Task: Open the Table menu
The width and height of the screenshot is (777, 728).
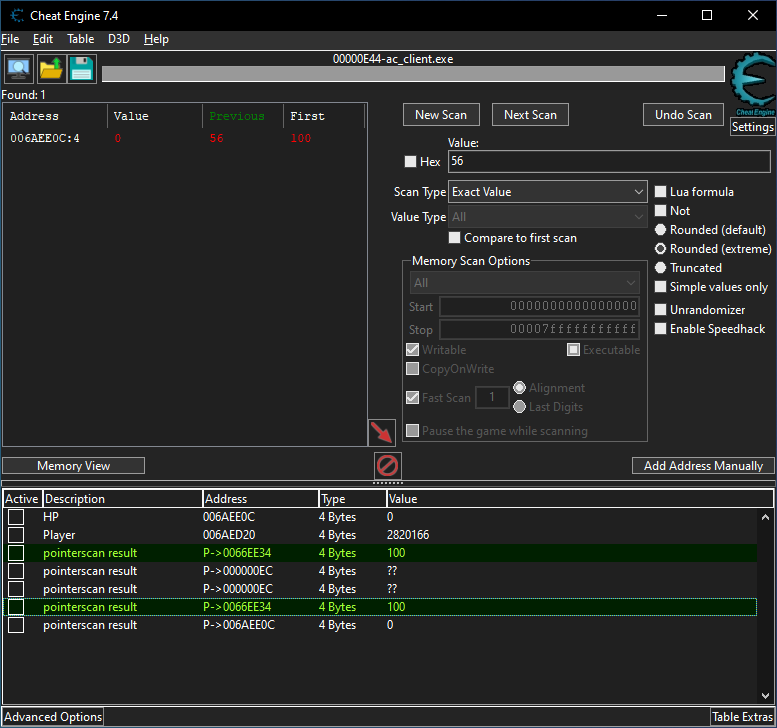Action: 80,39
